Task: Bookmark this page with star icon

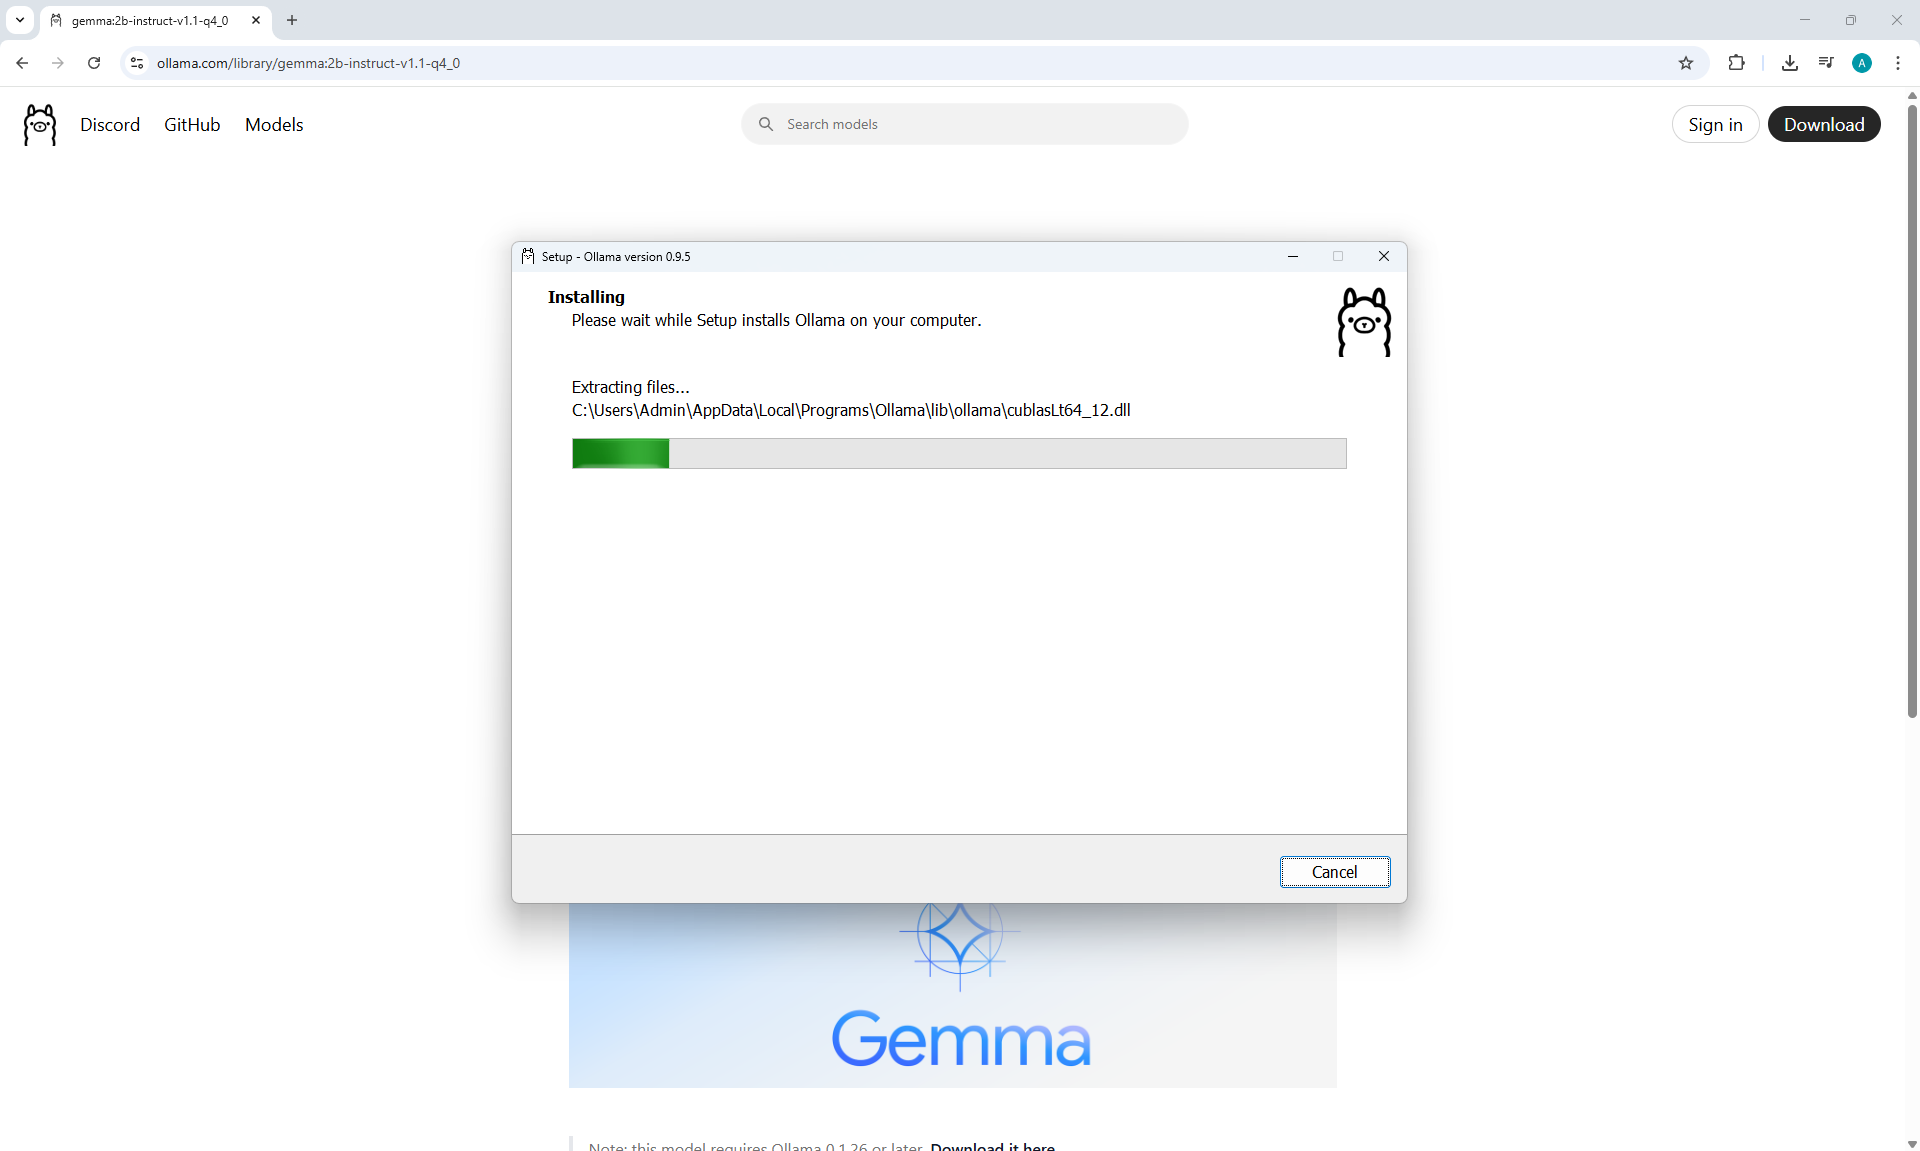Action: click(x=1686, y=63)
